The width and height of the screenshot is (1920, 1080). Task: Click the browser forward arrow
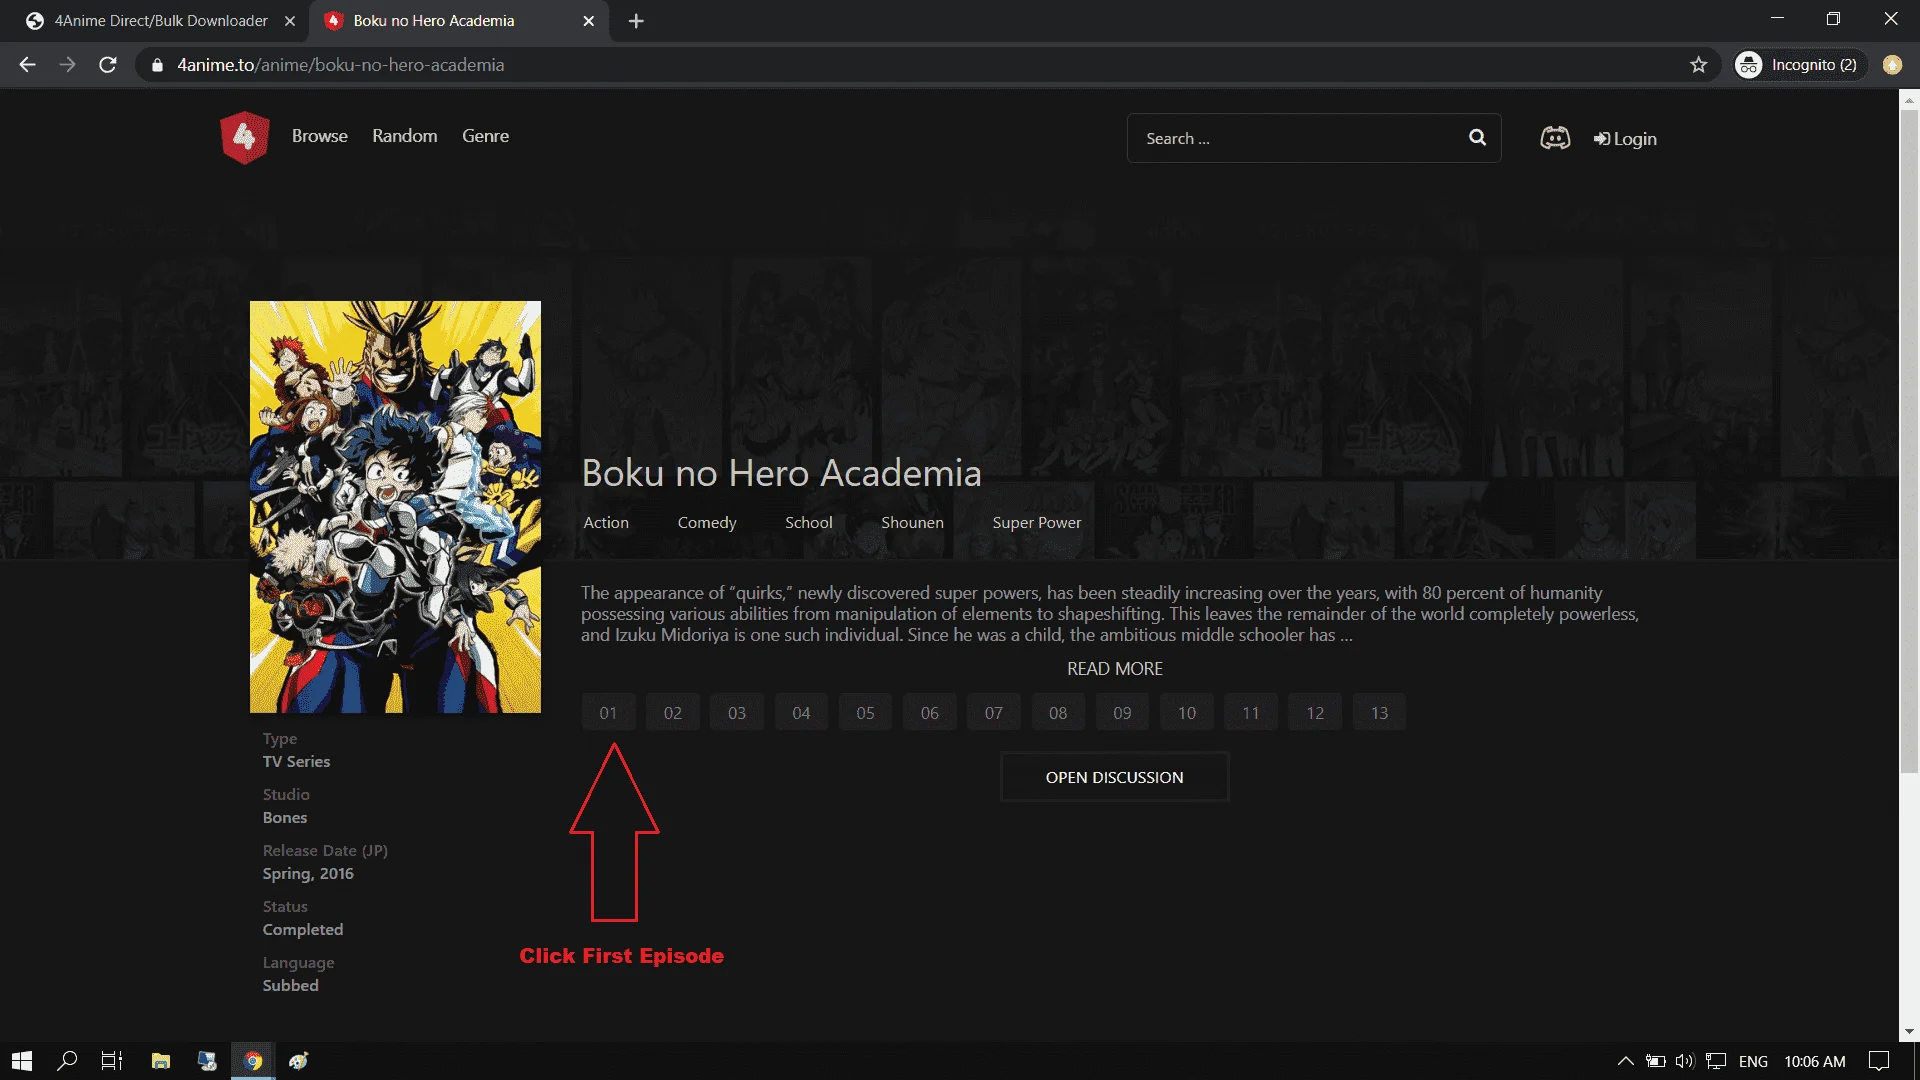67,65
